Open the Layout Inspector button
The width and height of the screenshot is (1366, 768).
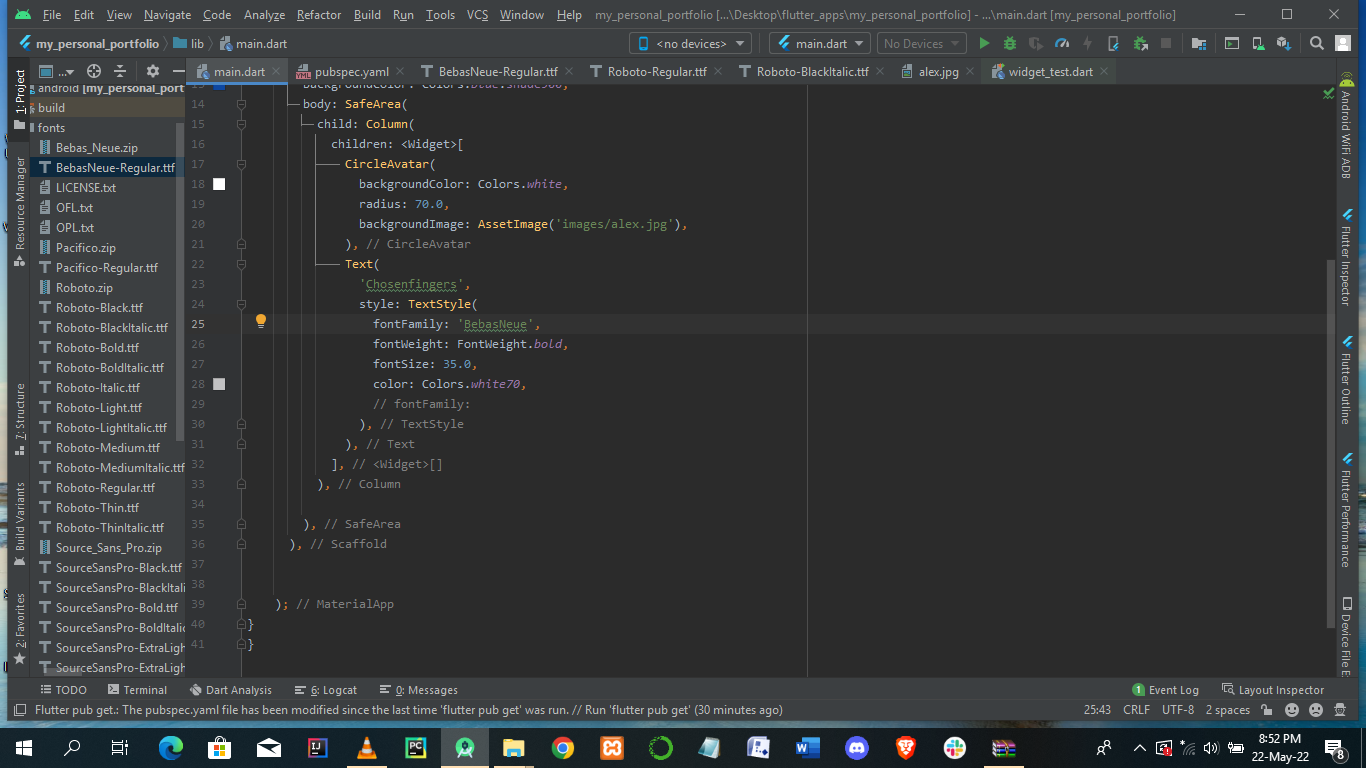(1272, 690)
